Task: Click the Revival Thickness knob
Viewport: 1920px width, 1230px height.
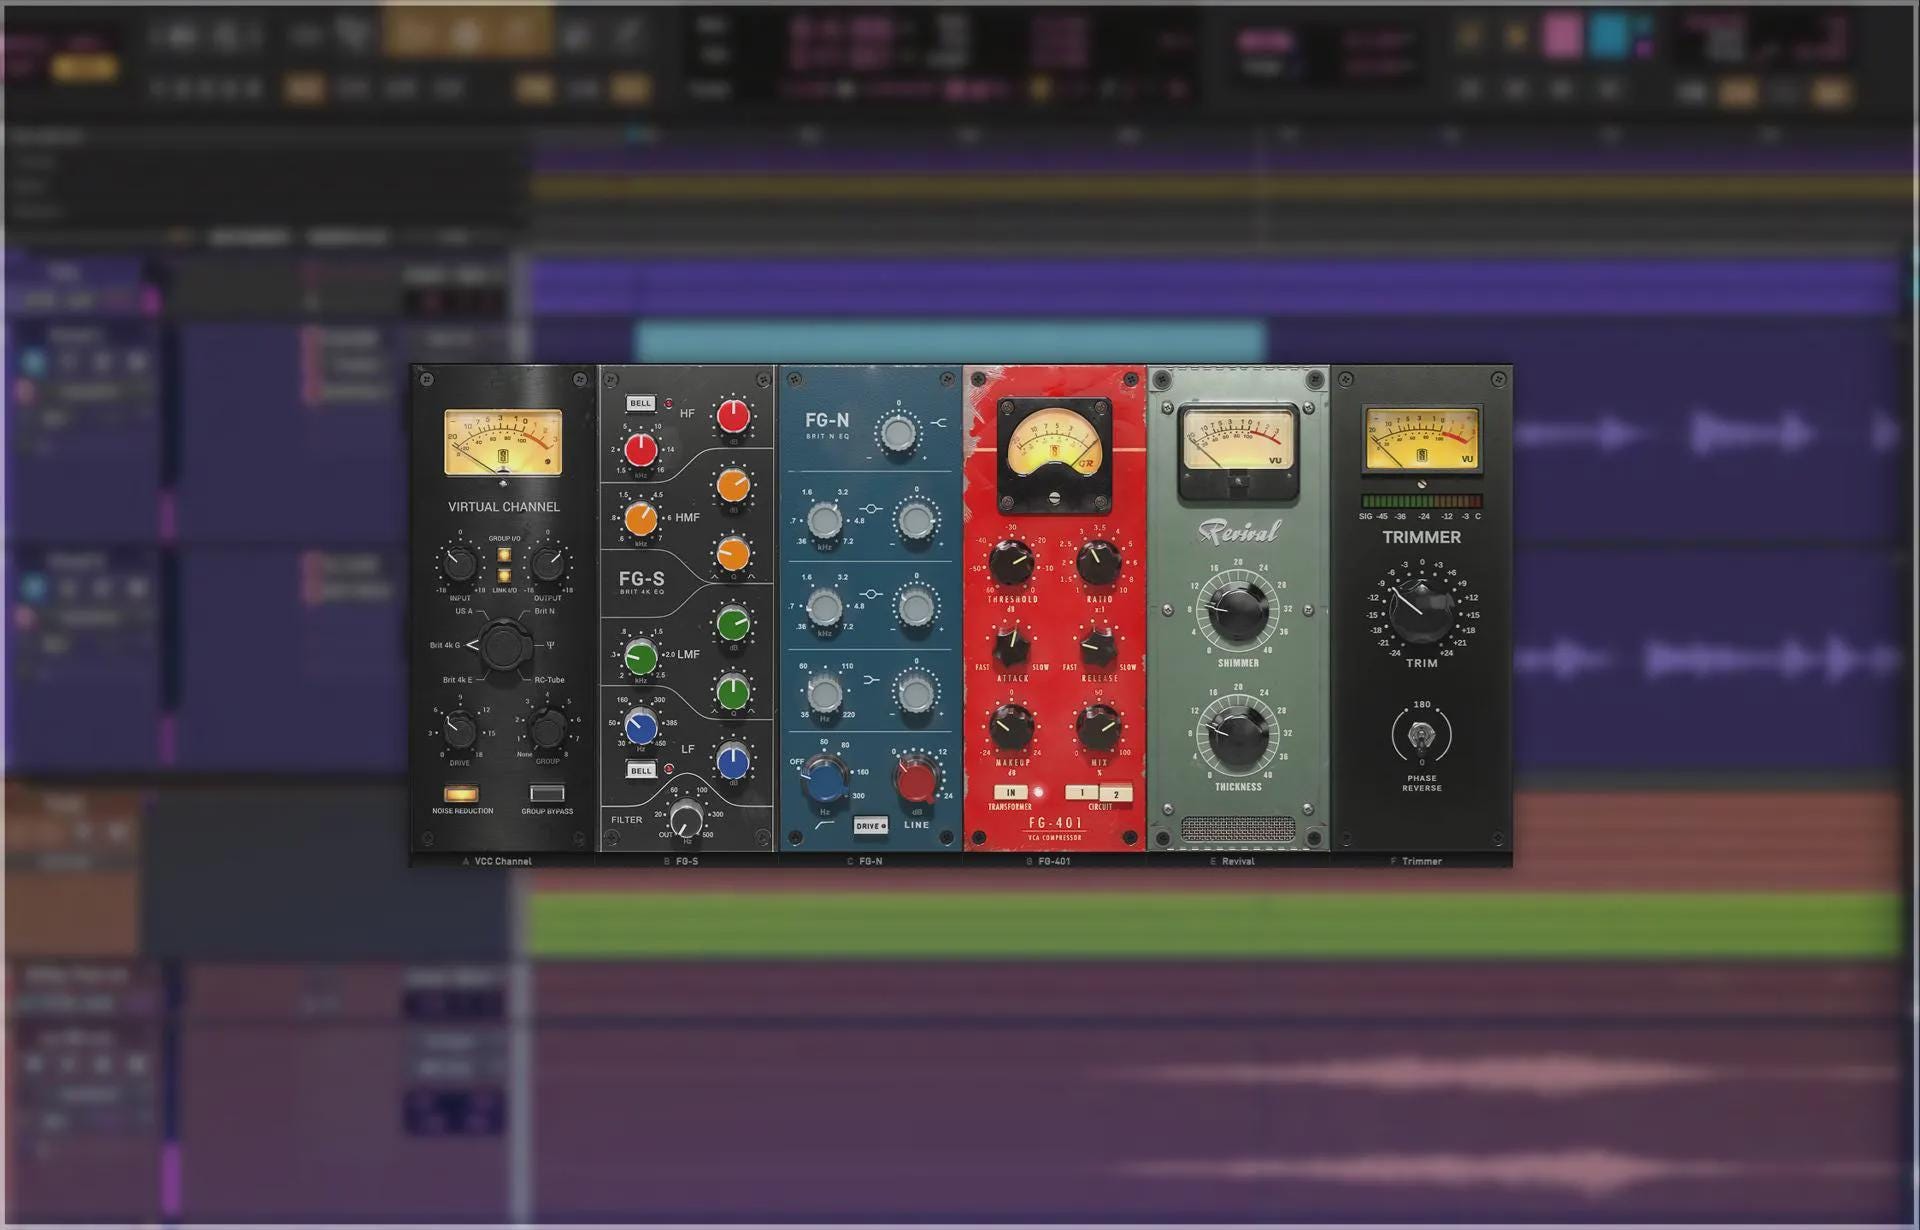Action: point(1238,736)
